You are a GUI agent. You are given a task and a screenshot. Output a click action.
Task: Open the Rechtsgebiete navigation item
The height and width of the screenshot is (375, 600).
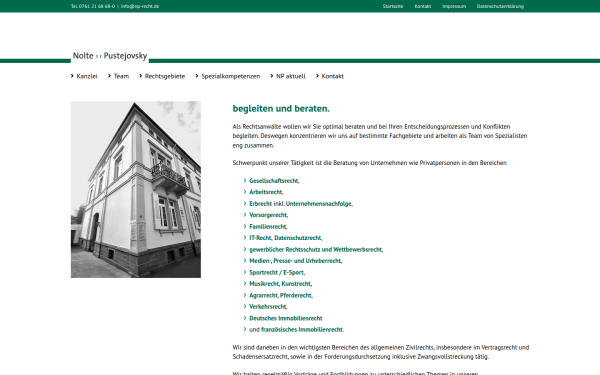tap(165, 76)
